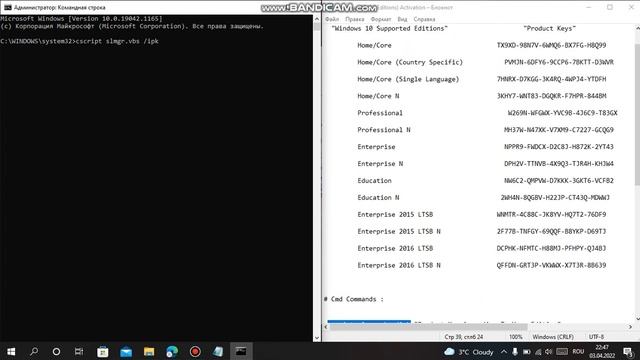Click the Command Prompt title bar icon
Screen dimensions: 640x360
tap(8, 7)
